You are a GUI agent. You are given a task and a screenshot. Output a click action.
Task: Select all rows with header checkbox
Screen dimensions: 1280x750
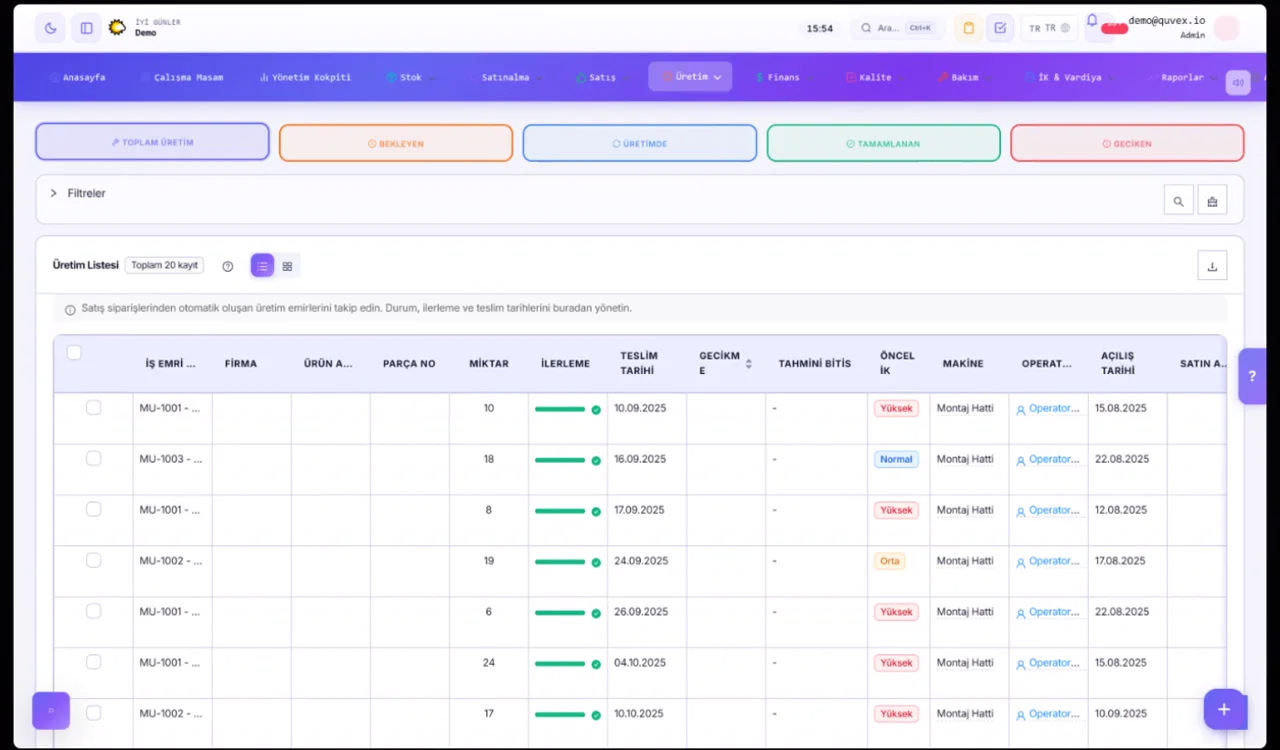(x=74, y=352)
